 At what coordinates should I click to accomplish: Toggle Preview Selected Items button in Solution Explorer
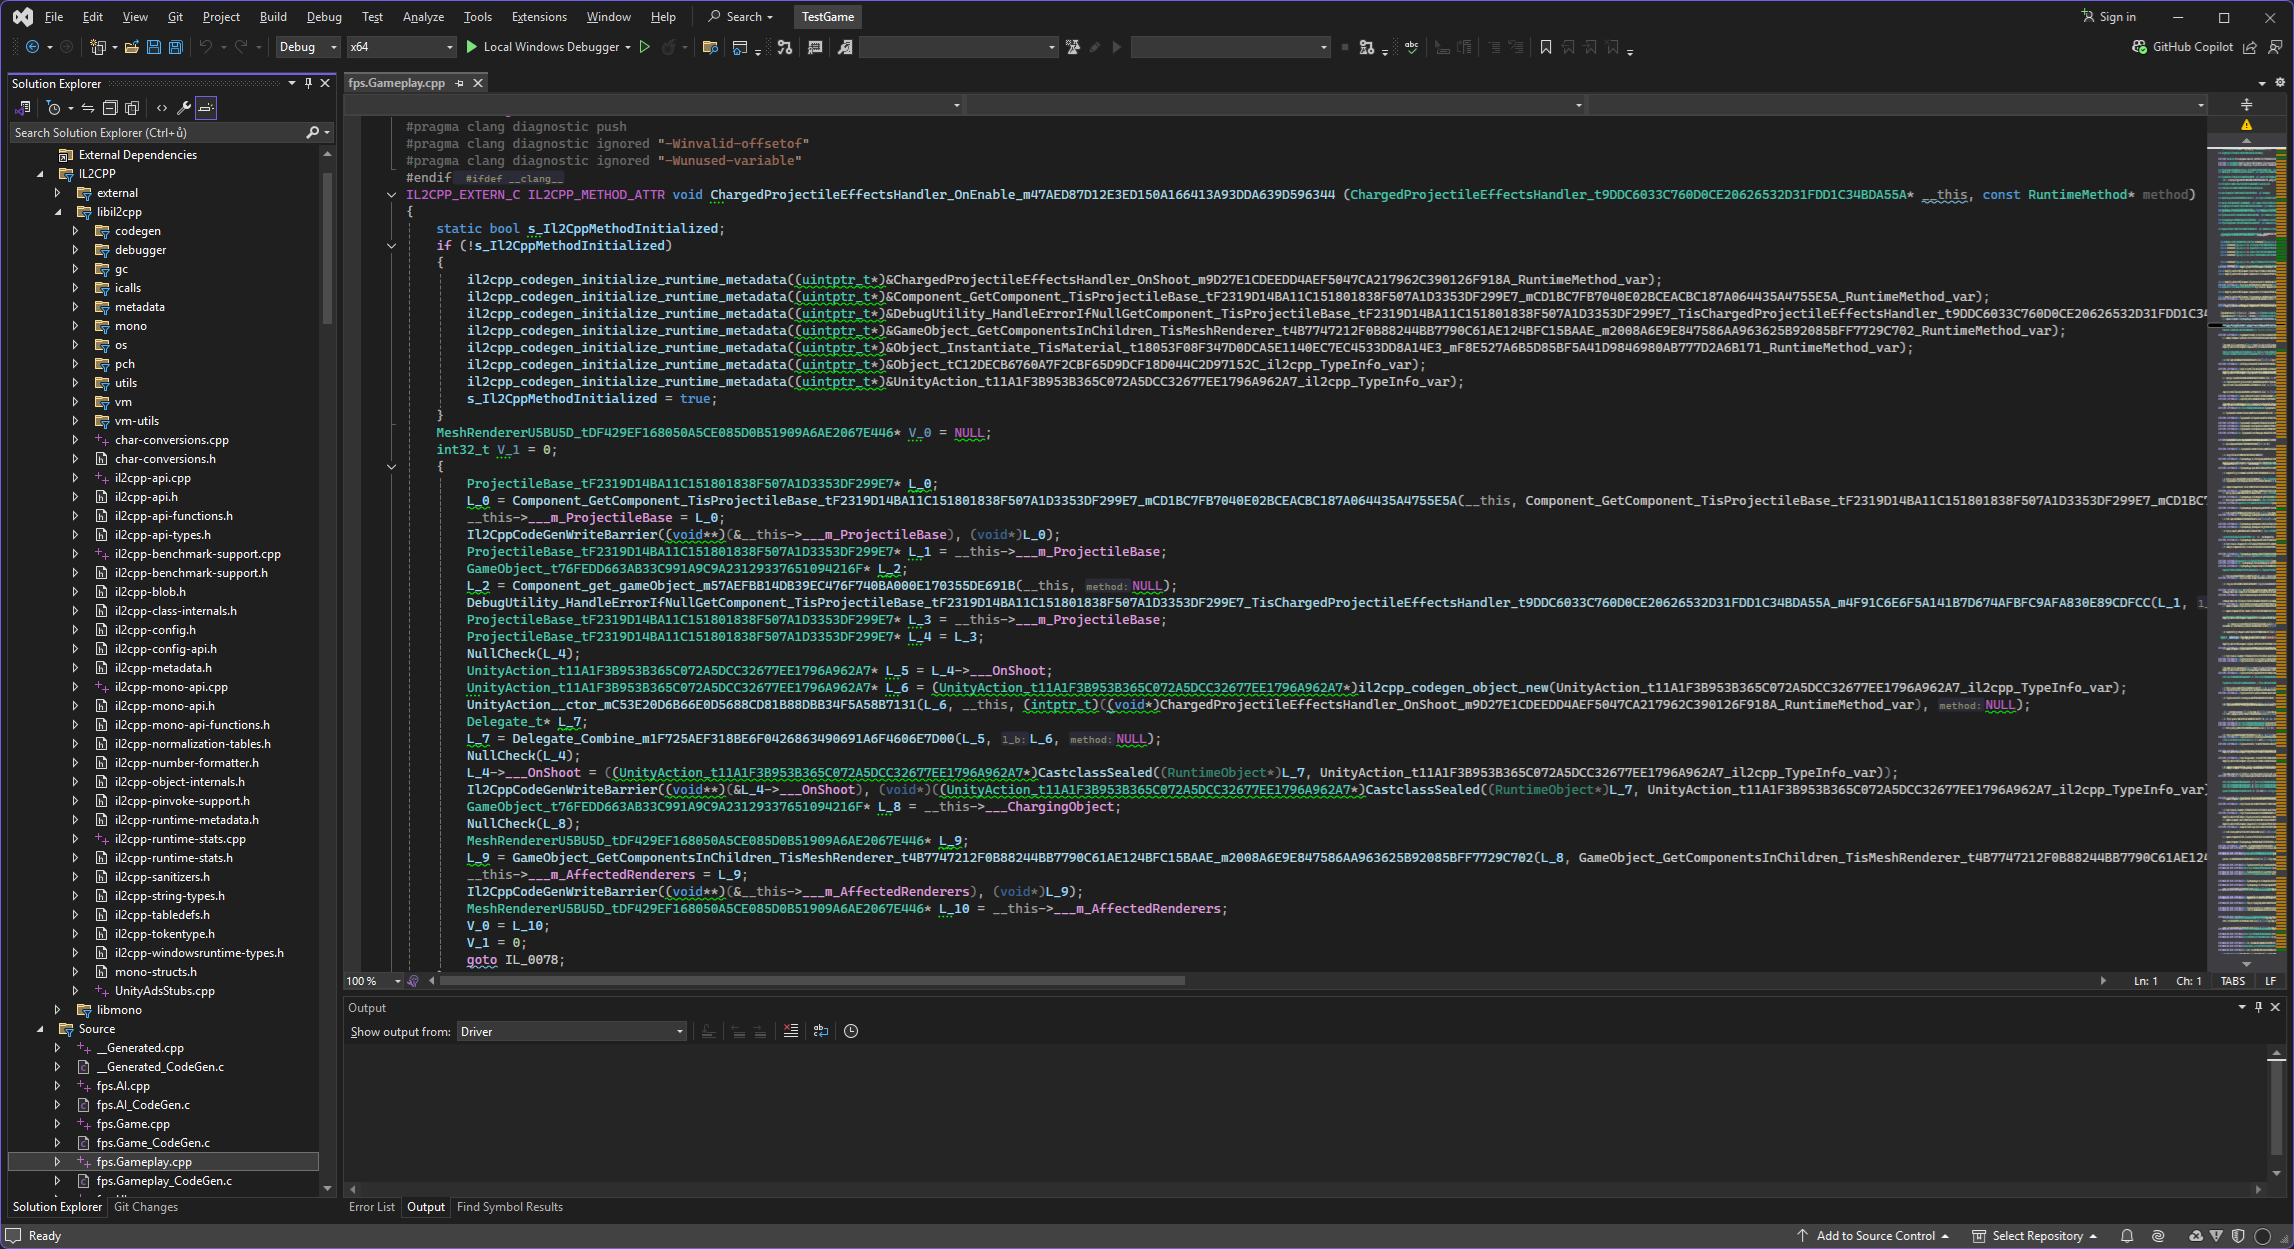coord(206,108)
